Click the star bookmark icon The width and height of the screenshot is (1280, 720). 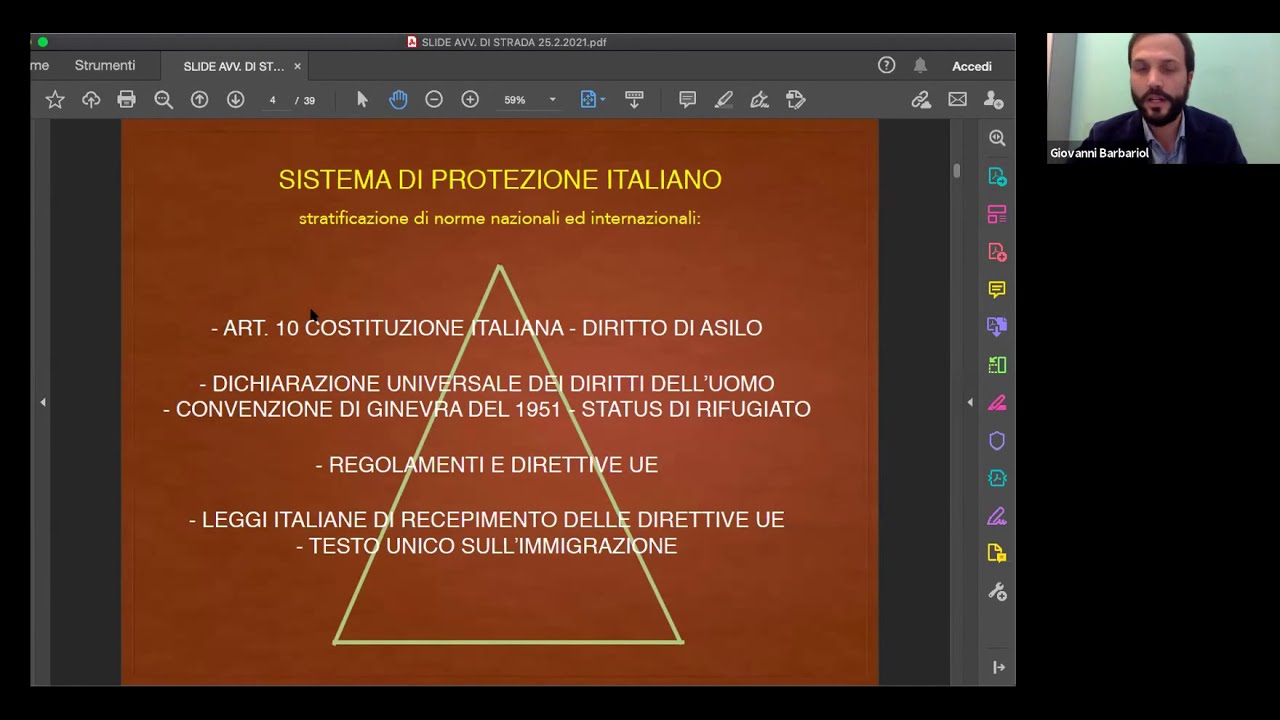(55, 100)
